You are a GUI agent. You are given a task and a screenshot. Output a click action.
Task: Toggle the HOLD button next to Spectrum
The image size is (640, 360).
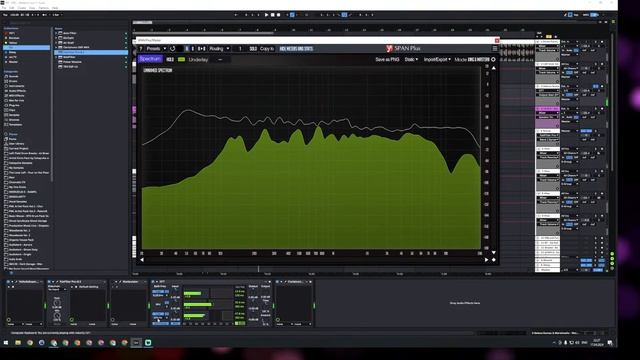click(170, 60)
